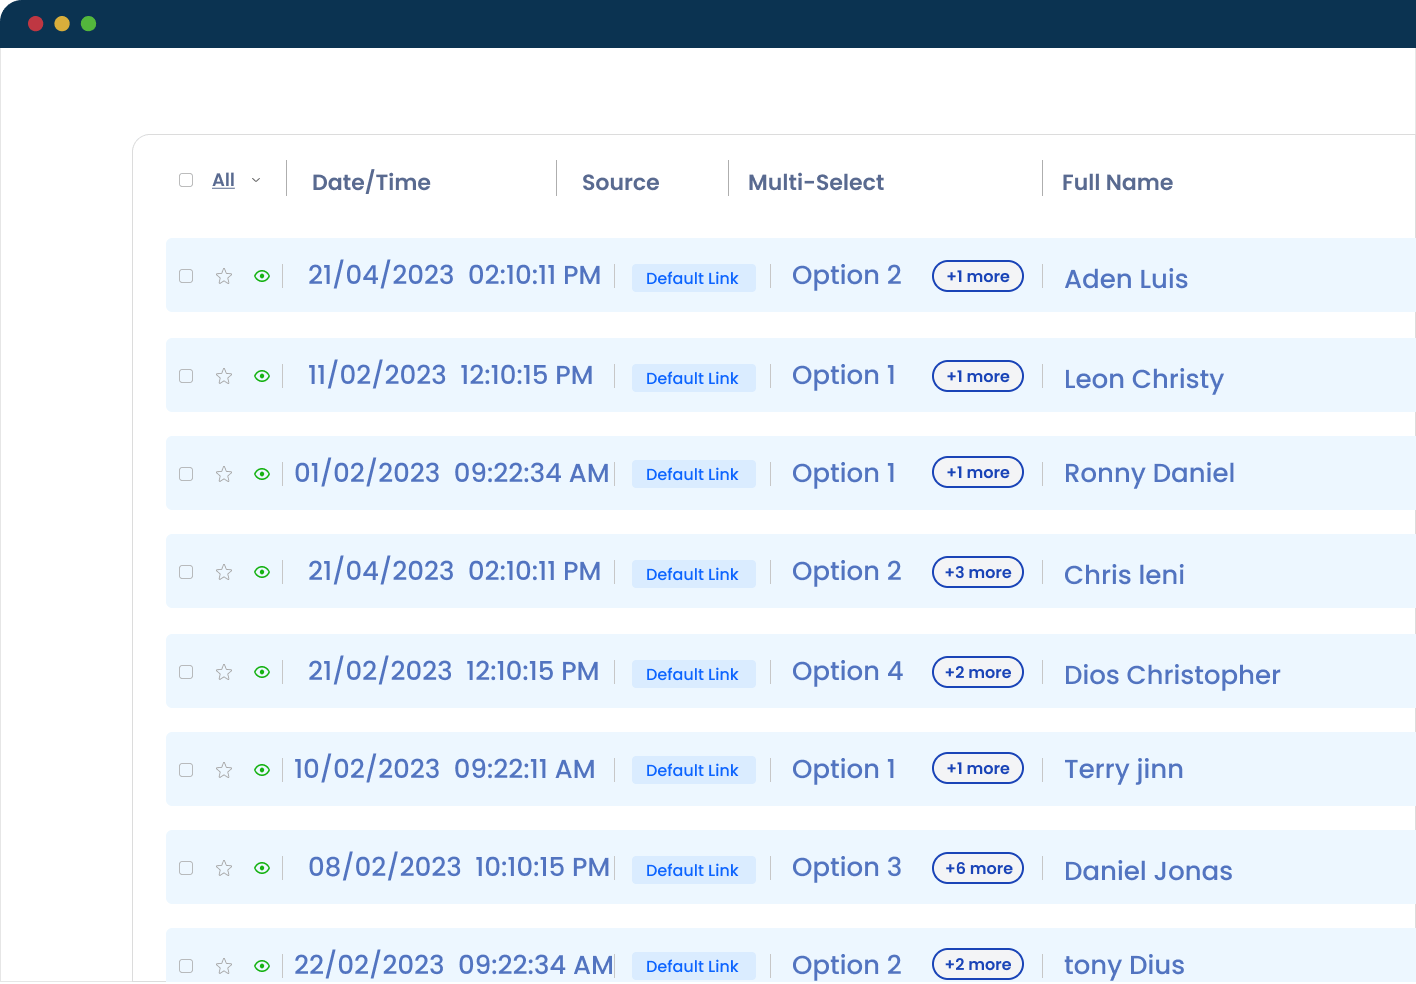Star the tony Dius row
Image resolution: width=1416 pixels, height=984 pixels.
click(224, 966)
